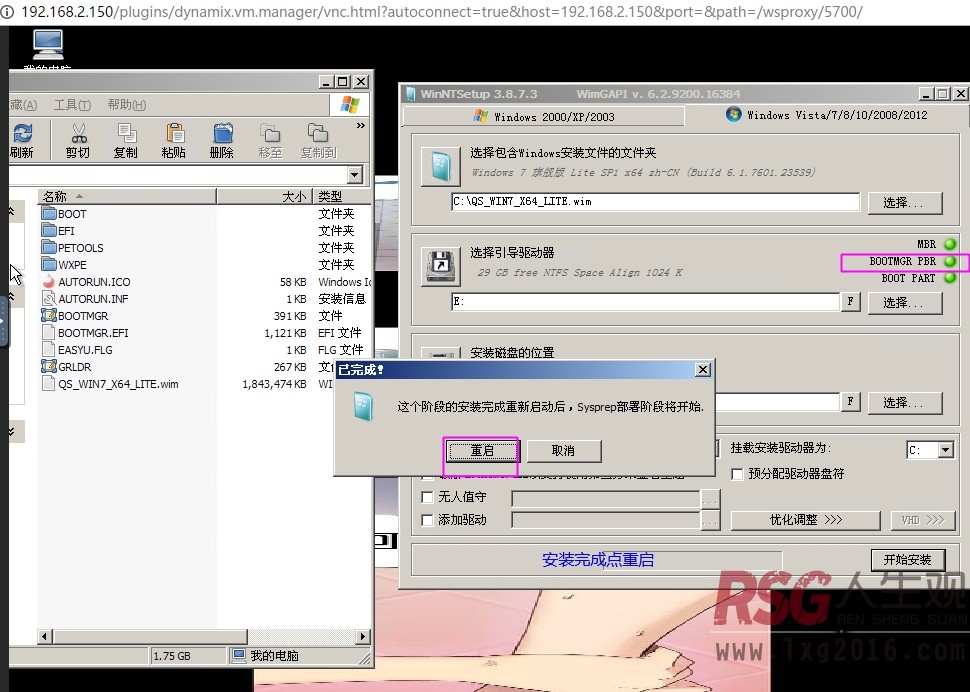Click the Refresh toolbar icon in file explorer

(x=22, y=140)
